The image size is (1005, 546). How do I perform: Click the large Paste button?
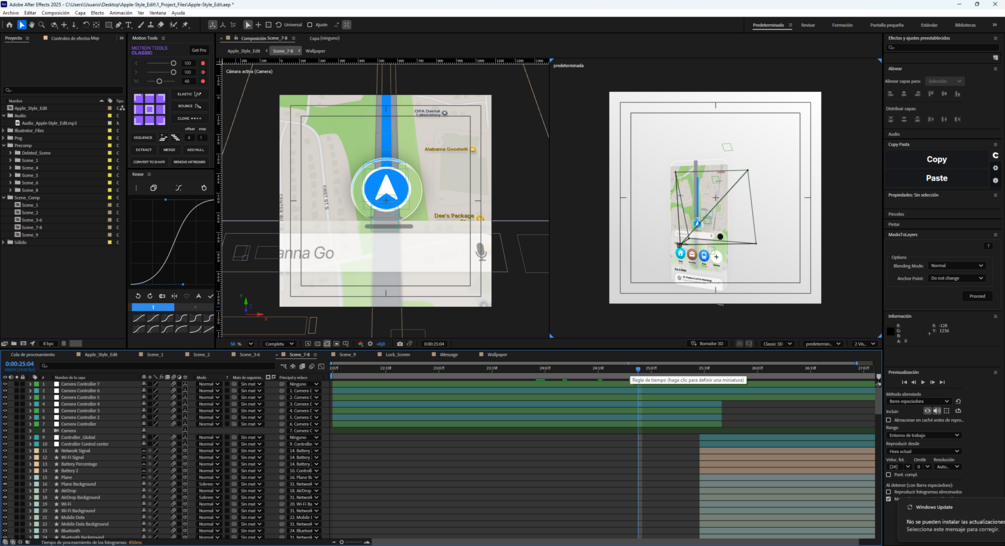936,178
